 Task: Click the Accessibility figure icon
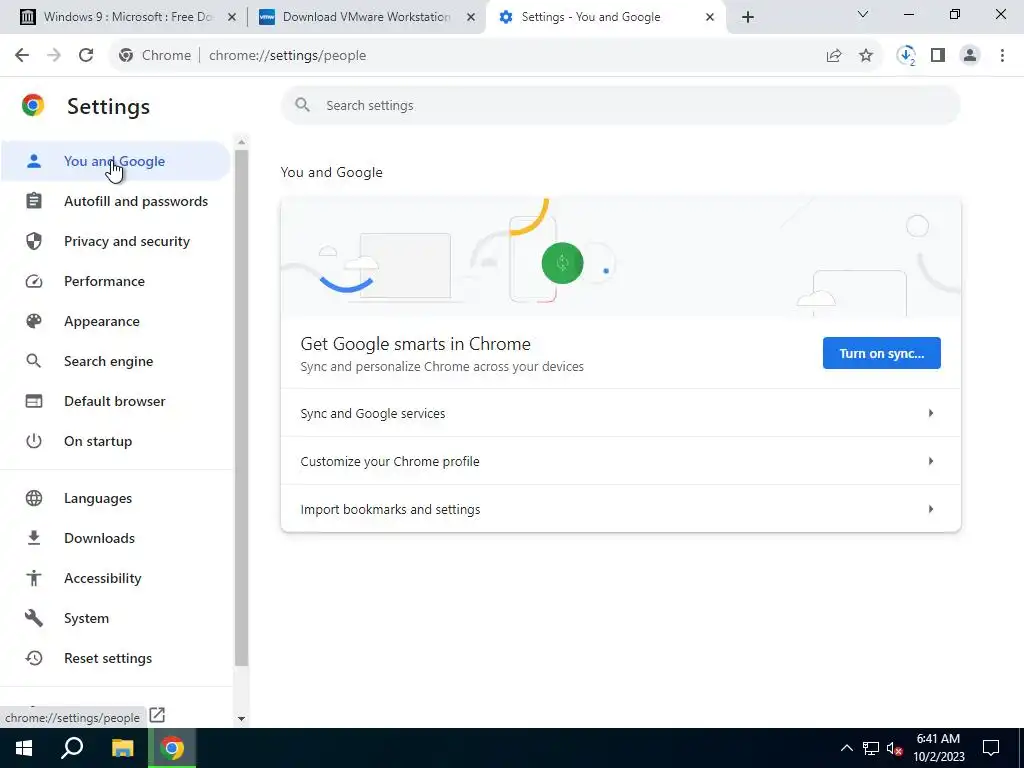tap(34, 578)
